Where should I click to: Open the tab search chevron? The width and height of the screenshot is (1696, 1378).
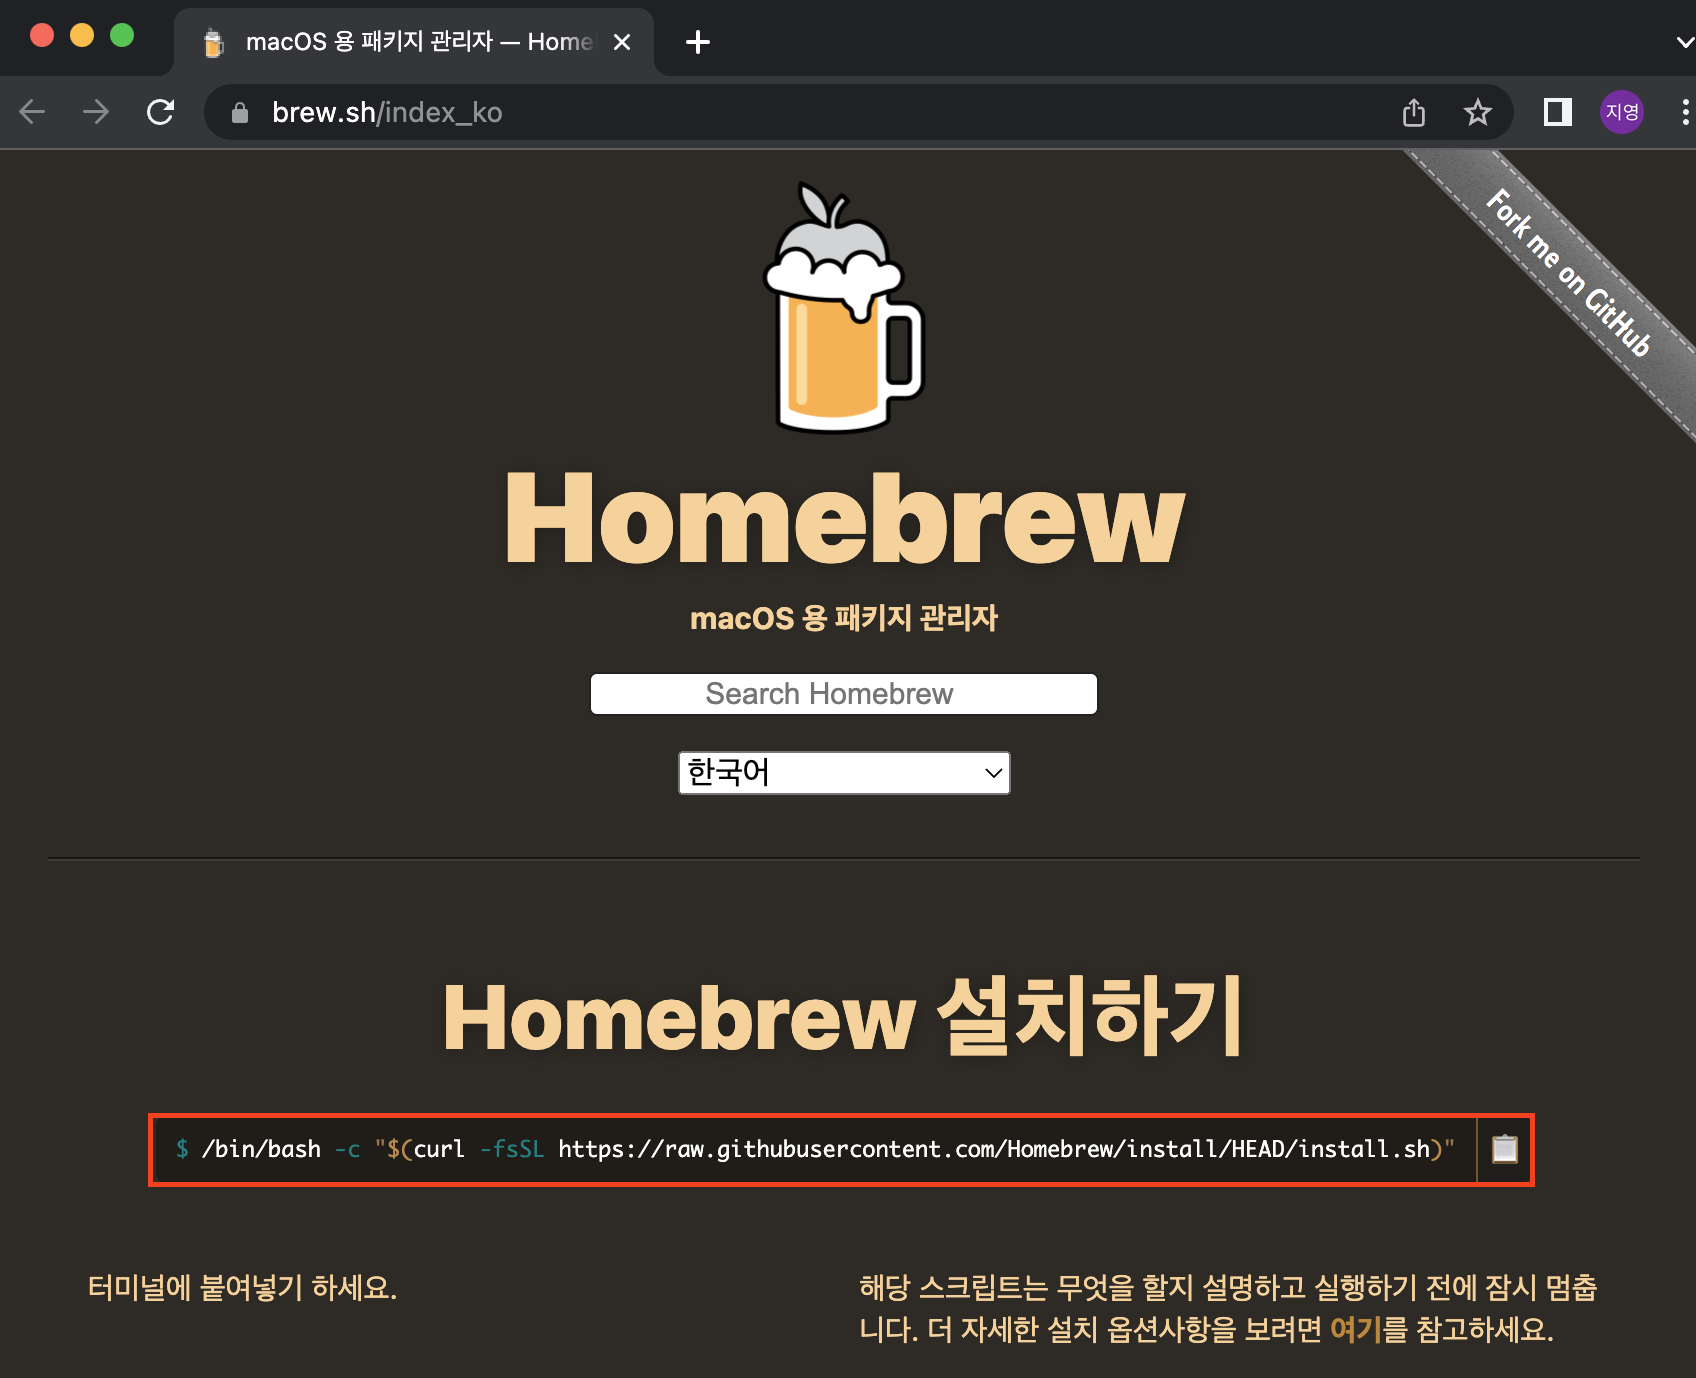click(x=1685, y=42)
